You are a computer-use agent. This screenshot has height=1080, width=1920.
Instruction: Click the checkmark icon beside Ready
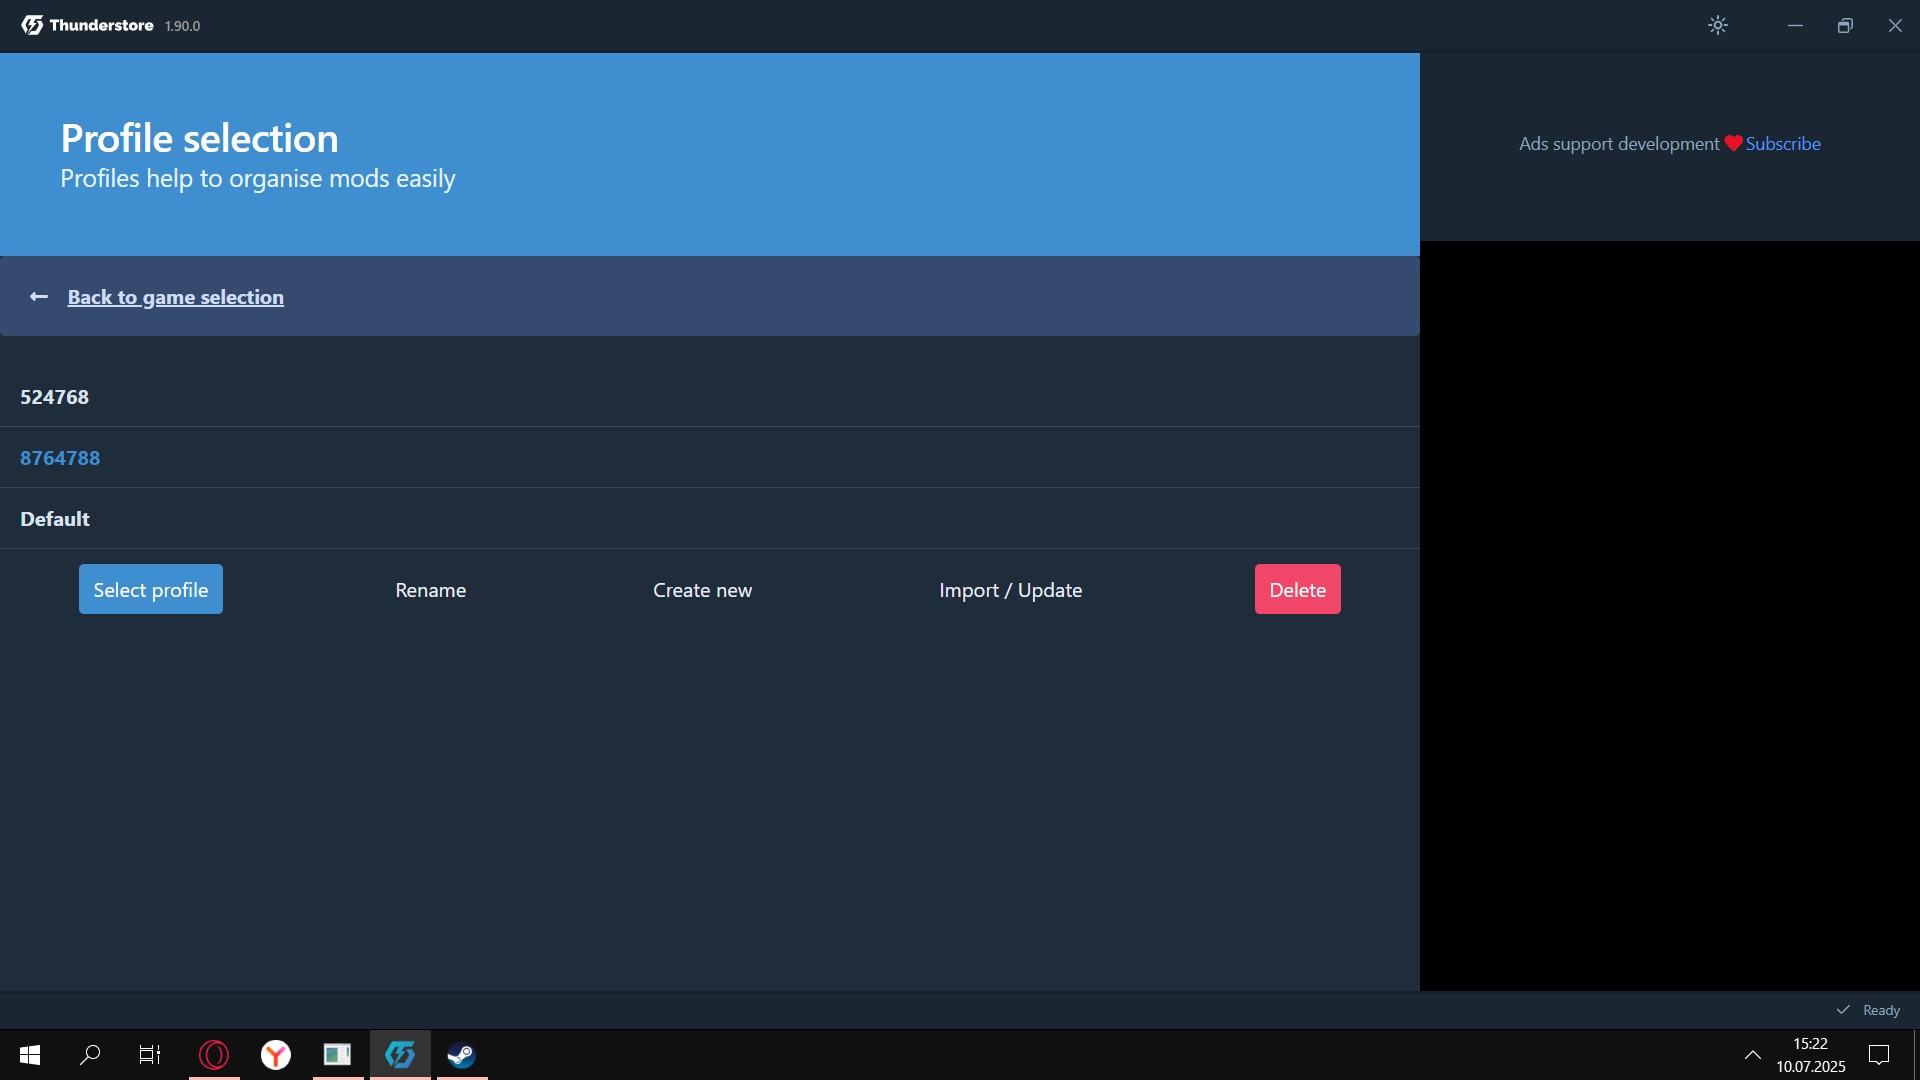pos(1843,1010)
